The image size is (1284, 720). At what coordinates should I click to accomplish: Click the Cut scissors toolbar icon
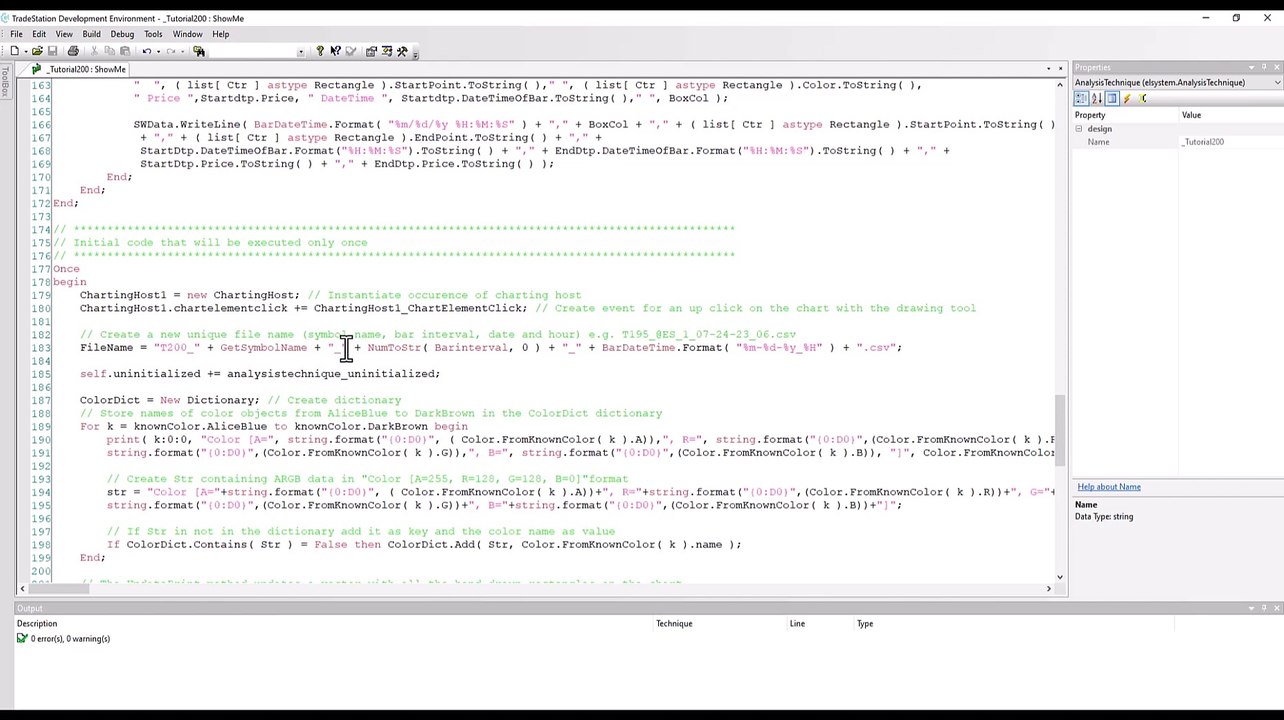(x=94, y=51)
